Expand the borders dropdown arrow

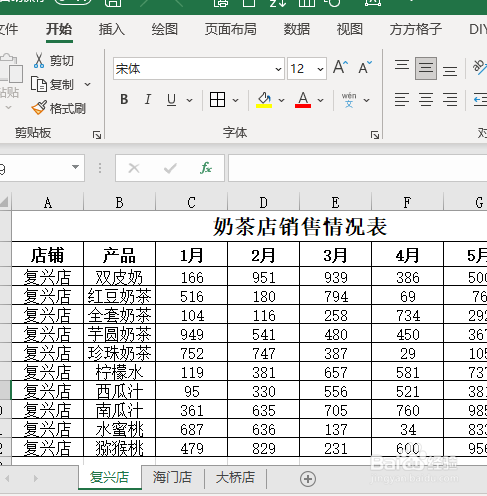coord(235,100)
